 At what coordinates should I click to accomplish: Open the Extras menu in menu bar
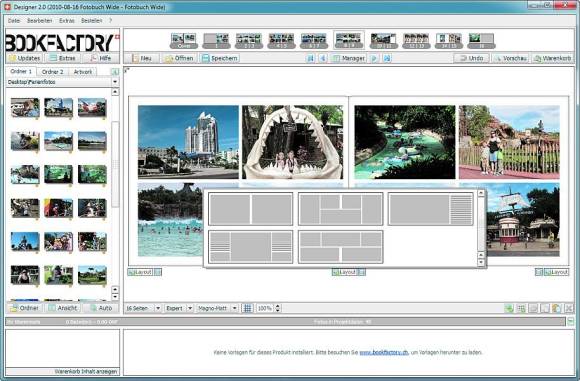pos(67,21)
